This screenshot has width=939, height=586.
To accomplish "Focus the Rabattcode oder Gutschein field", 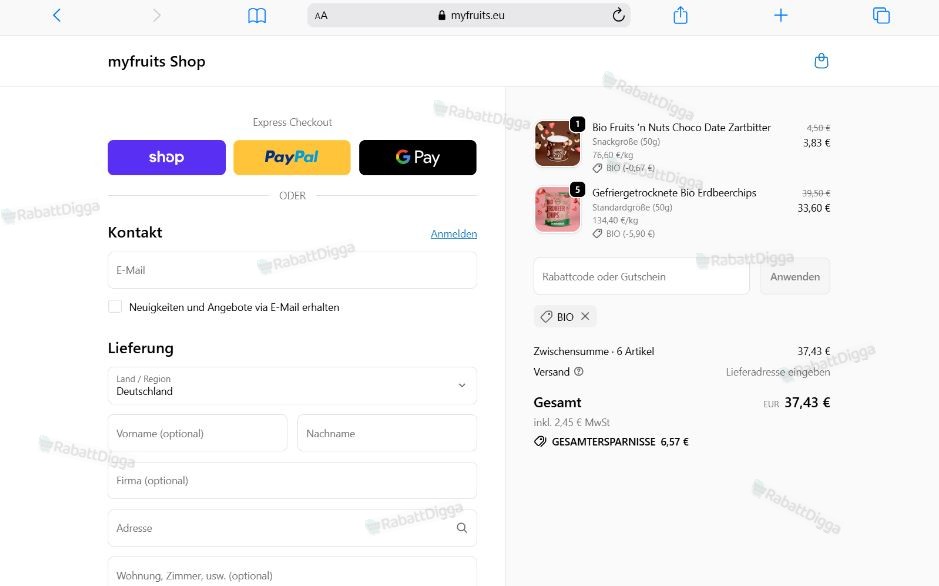I will 641,277.
